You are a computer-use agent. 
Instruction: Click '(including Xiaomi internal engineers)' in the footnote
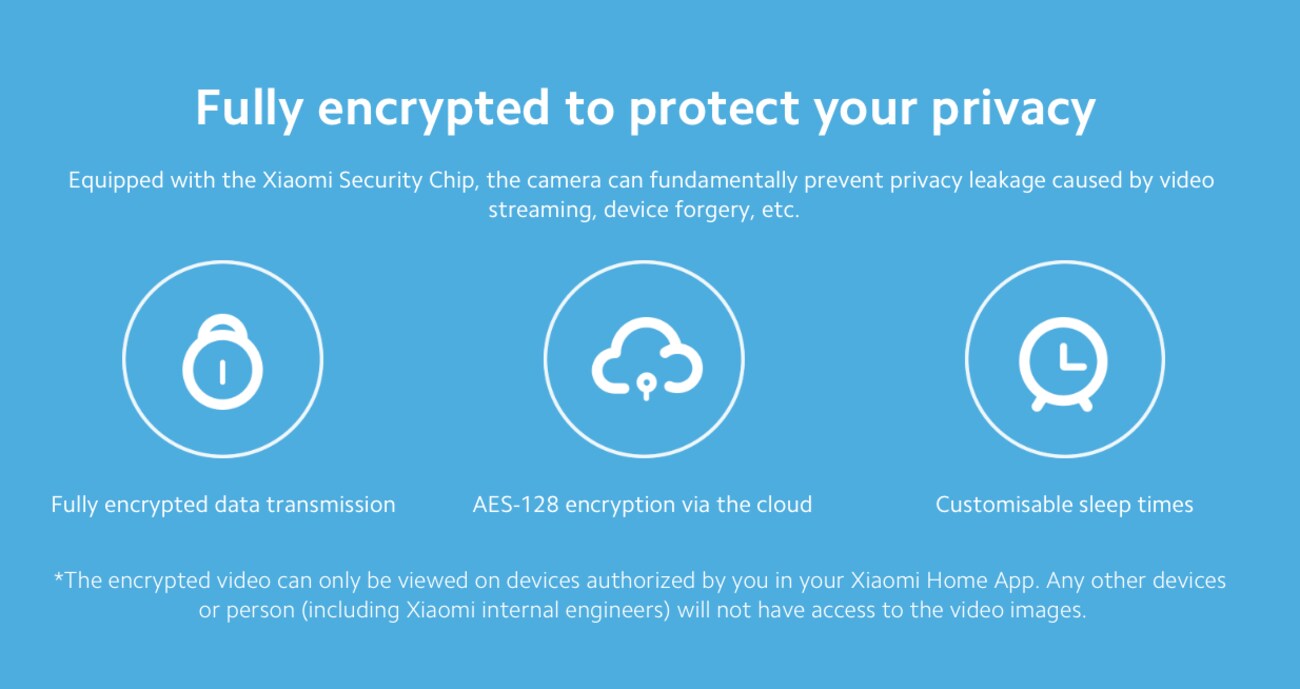(435, 611)
